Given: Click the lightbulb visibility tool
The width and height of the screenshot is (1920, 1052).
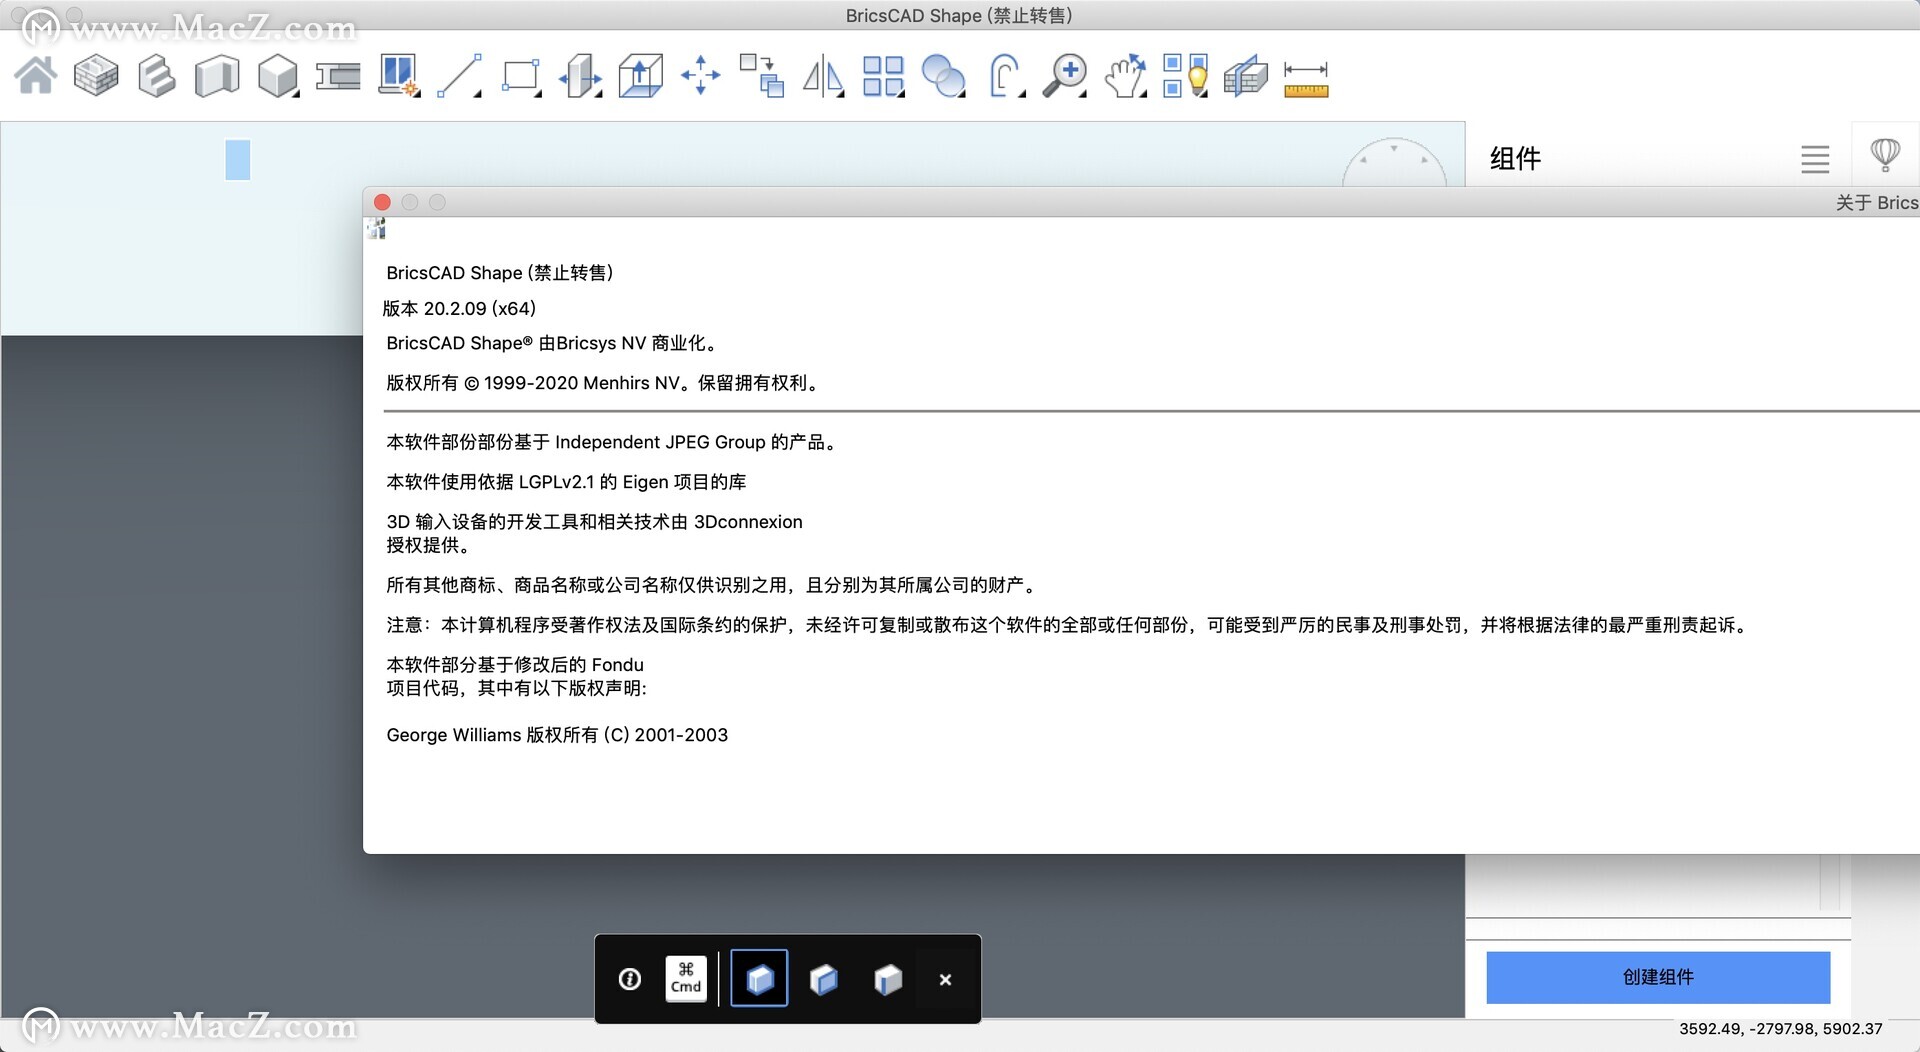Looking at the screenshot, I should pyautogui.click(x=1186, y=76).
